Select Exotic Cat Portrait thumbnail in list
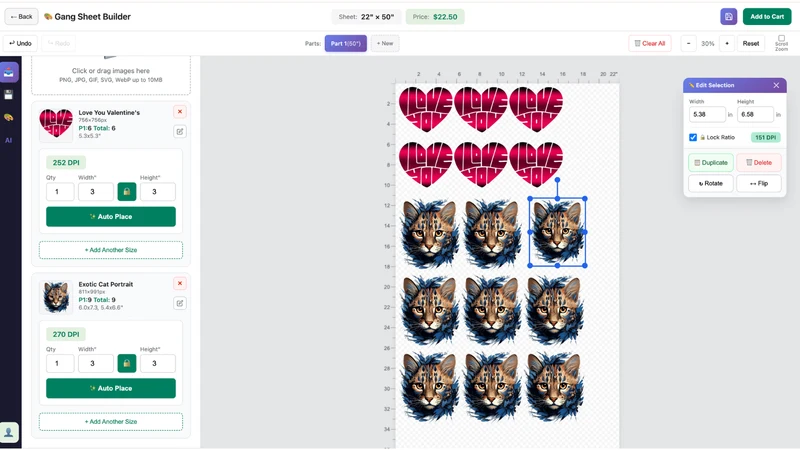Viewport: 800px width, 450px height. [56, 296]
